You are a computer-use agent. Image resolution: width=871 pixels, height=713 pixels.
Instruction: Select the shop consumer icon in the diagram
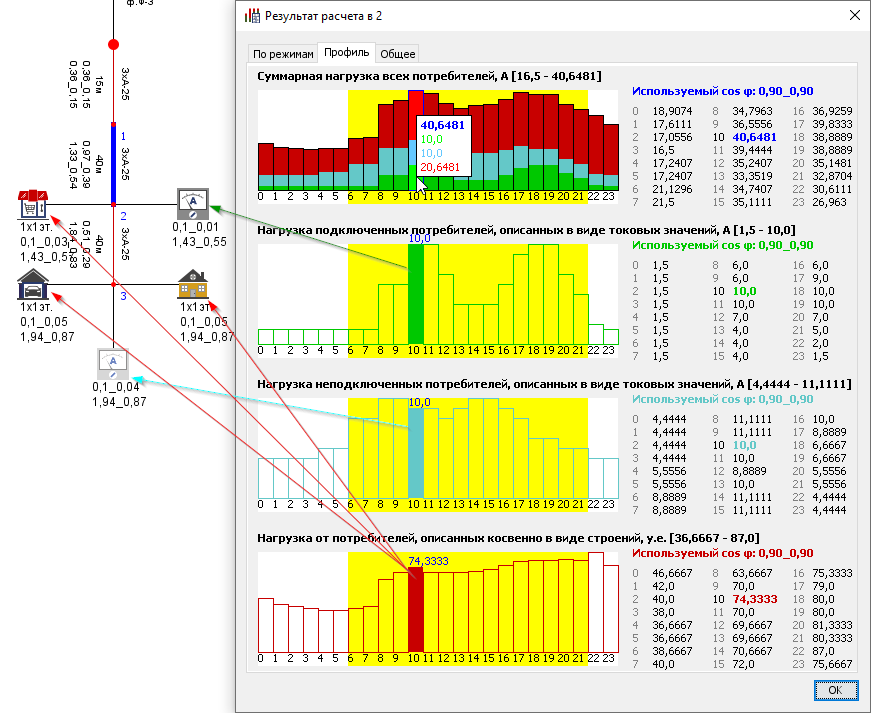point(33,204)
